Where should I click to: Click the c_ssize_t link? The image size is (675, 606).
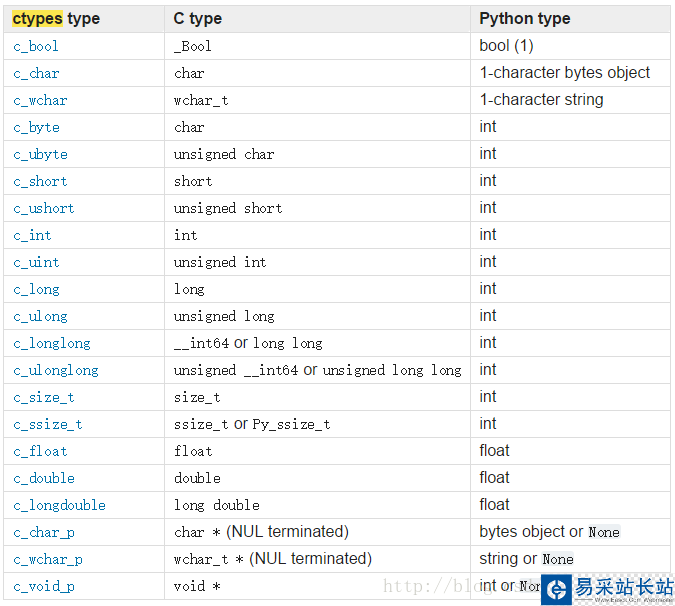48,424
